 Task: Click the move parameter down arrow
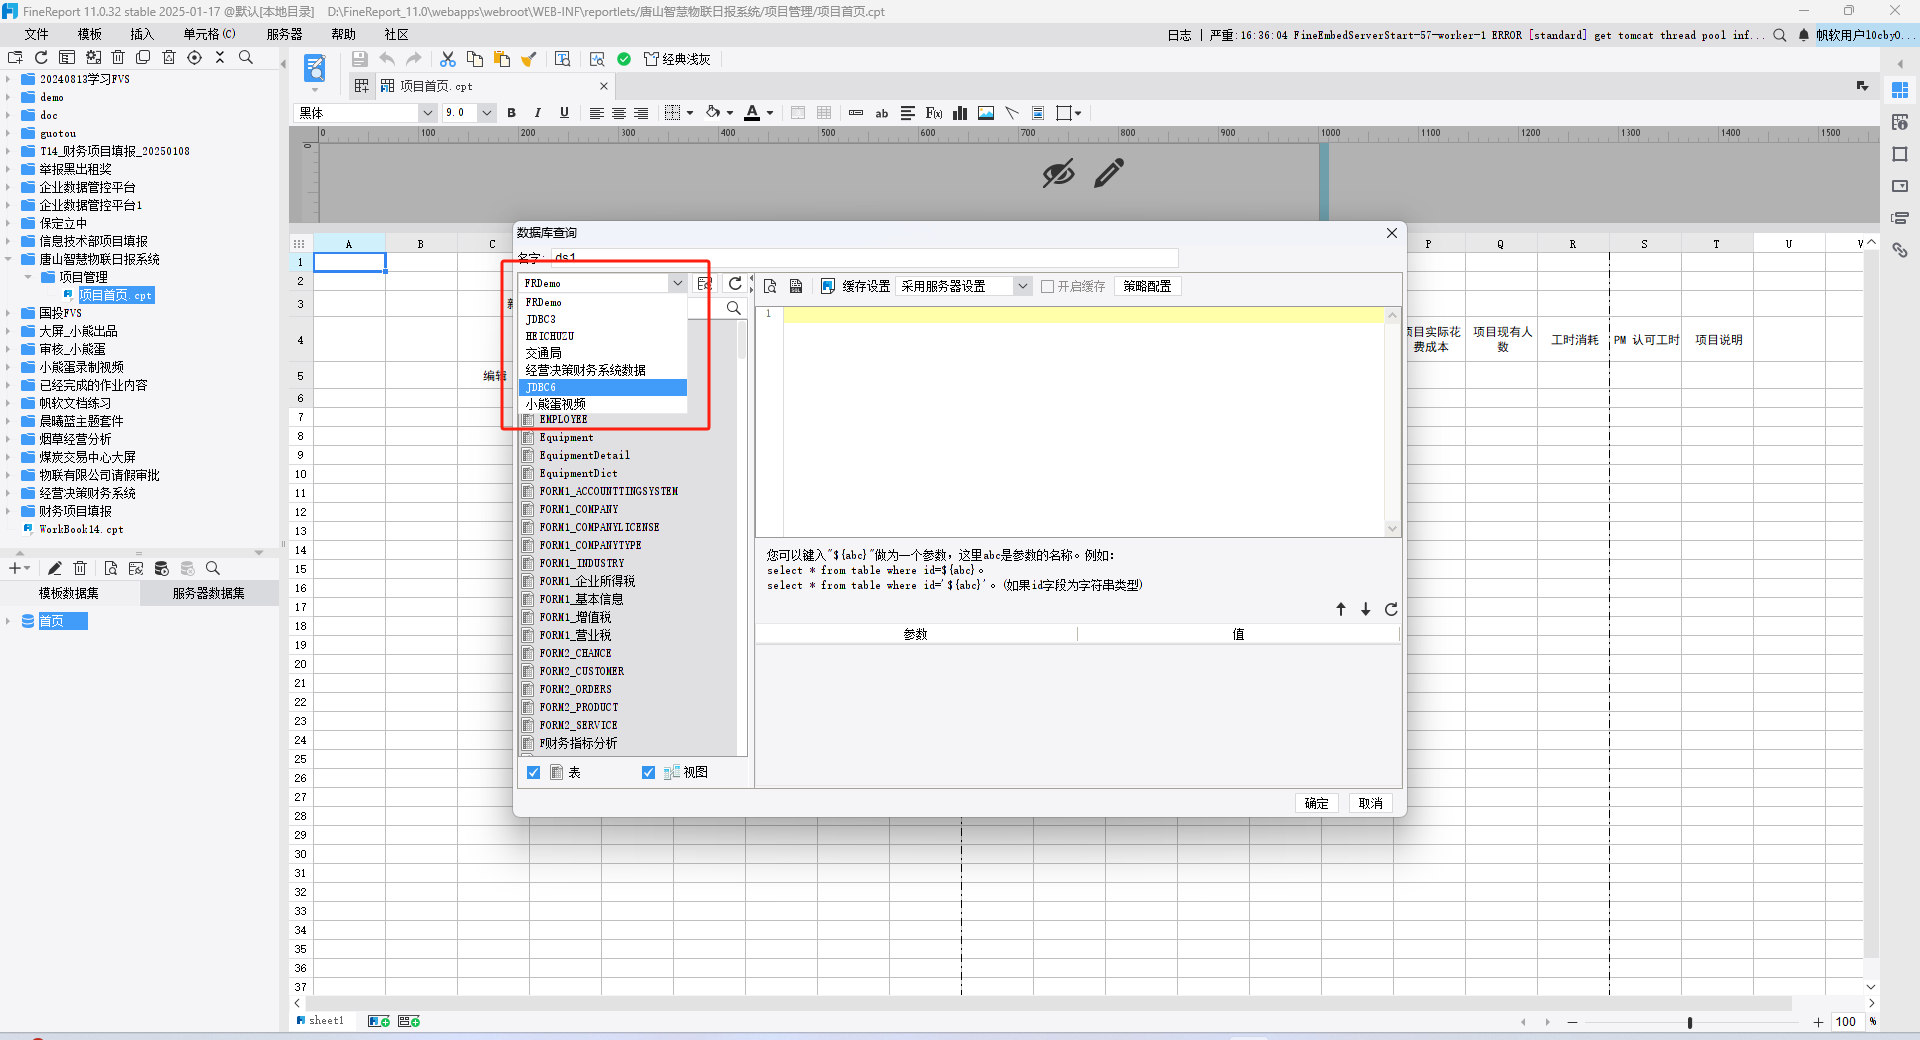1365,609
